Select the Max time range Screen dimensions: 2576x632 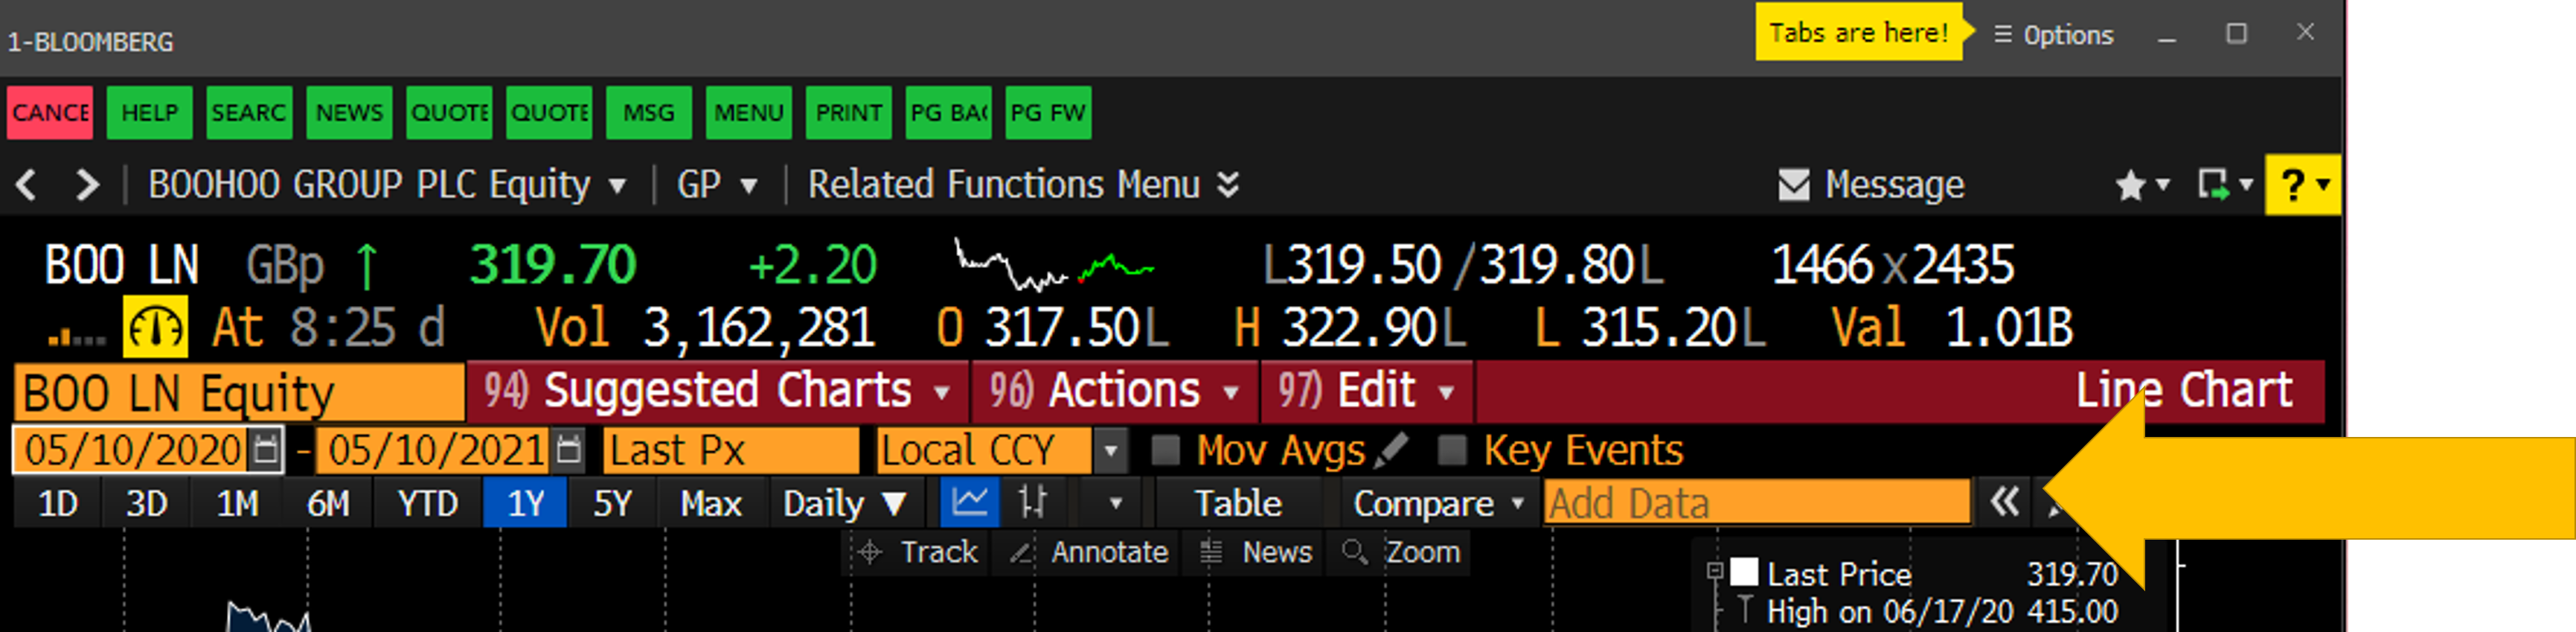point(711,503)
